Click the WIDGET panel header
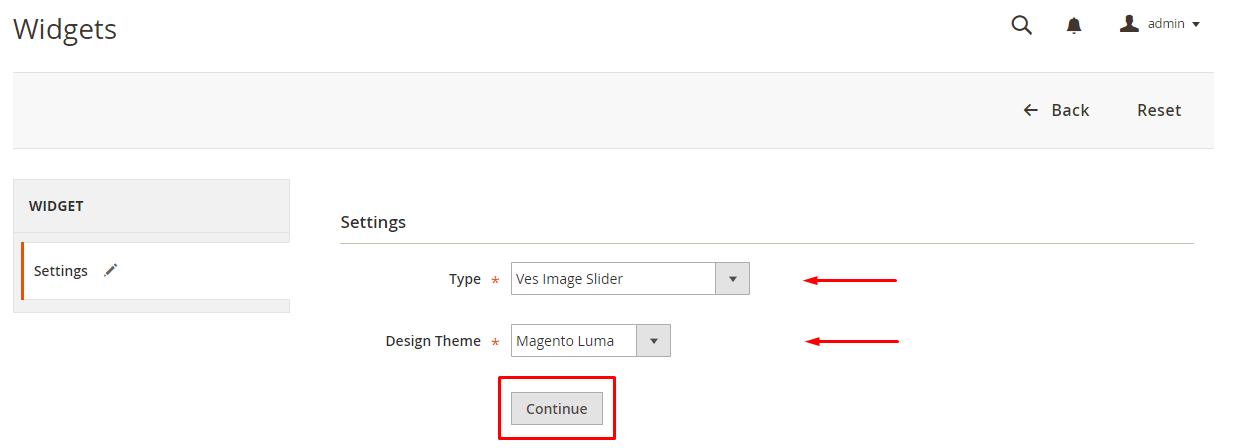Image resolution: width=1233 pixels, height=448 pixels. 56,206
